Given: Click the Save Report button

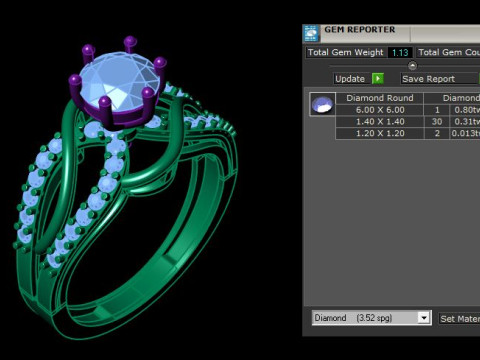Looking at the screenshot, I should [x=439, y=79].
